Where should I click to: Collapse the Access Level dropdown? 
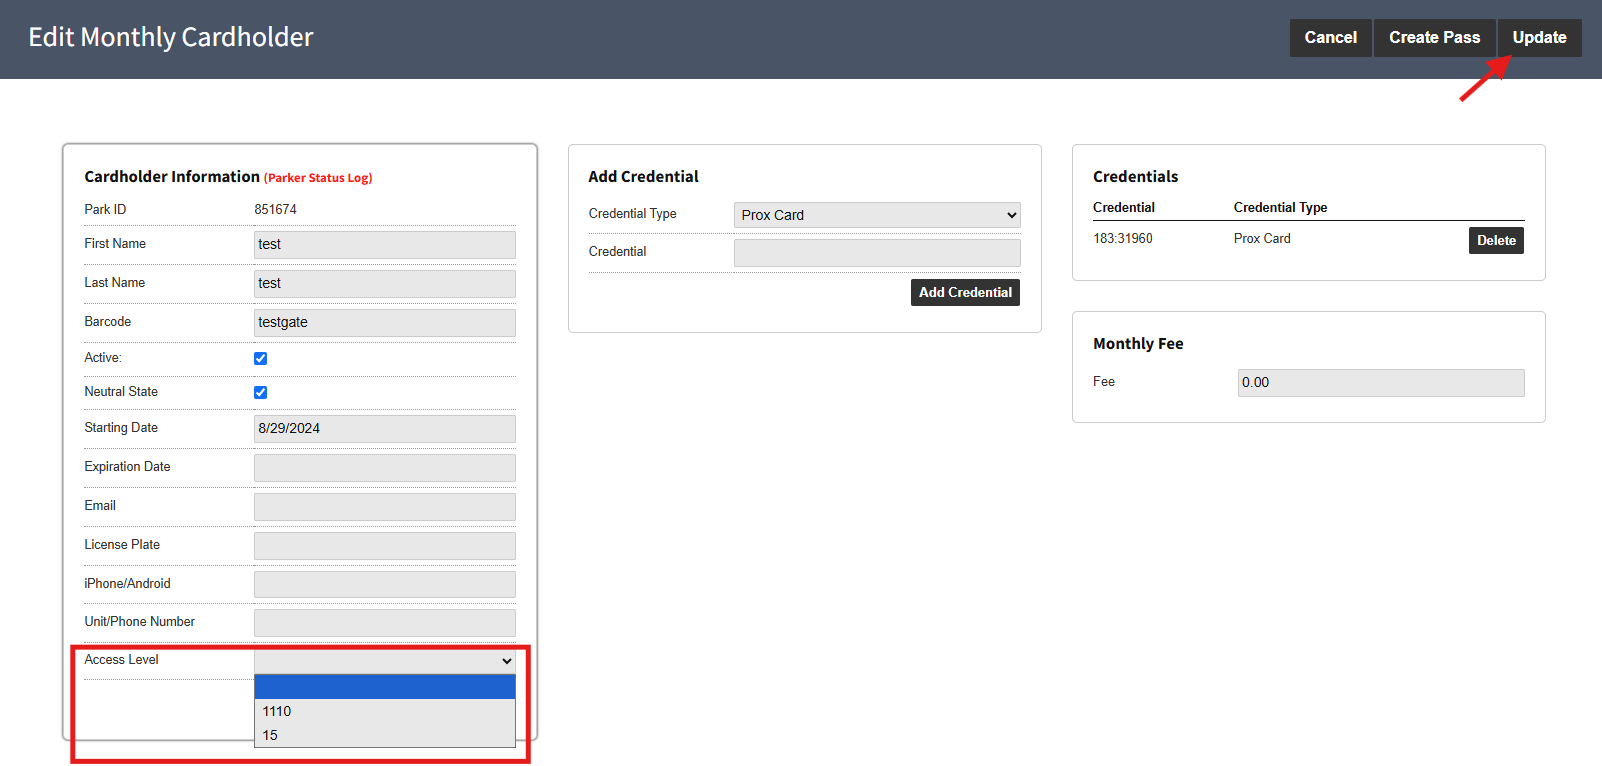tap(385, 661)
